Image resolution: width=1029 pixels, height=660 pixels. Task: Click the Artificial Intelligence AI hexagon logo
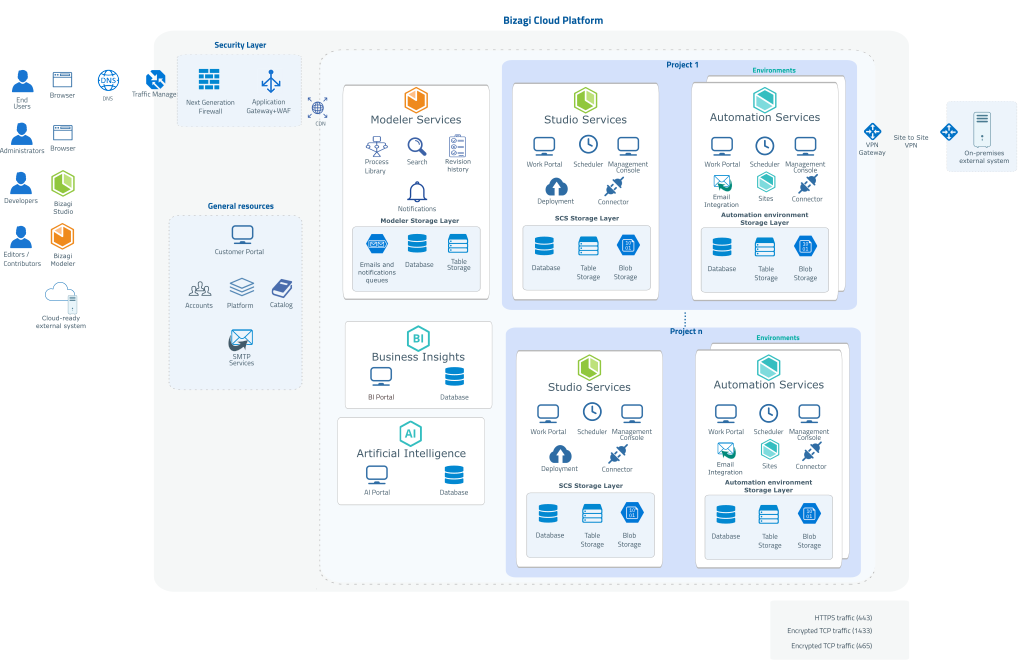(x=410, y=434)
